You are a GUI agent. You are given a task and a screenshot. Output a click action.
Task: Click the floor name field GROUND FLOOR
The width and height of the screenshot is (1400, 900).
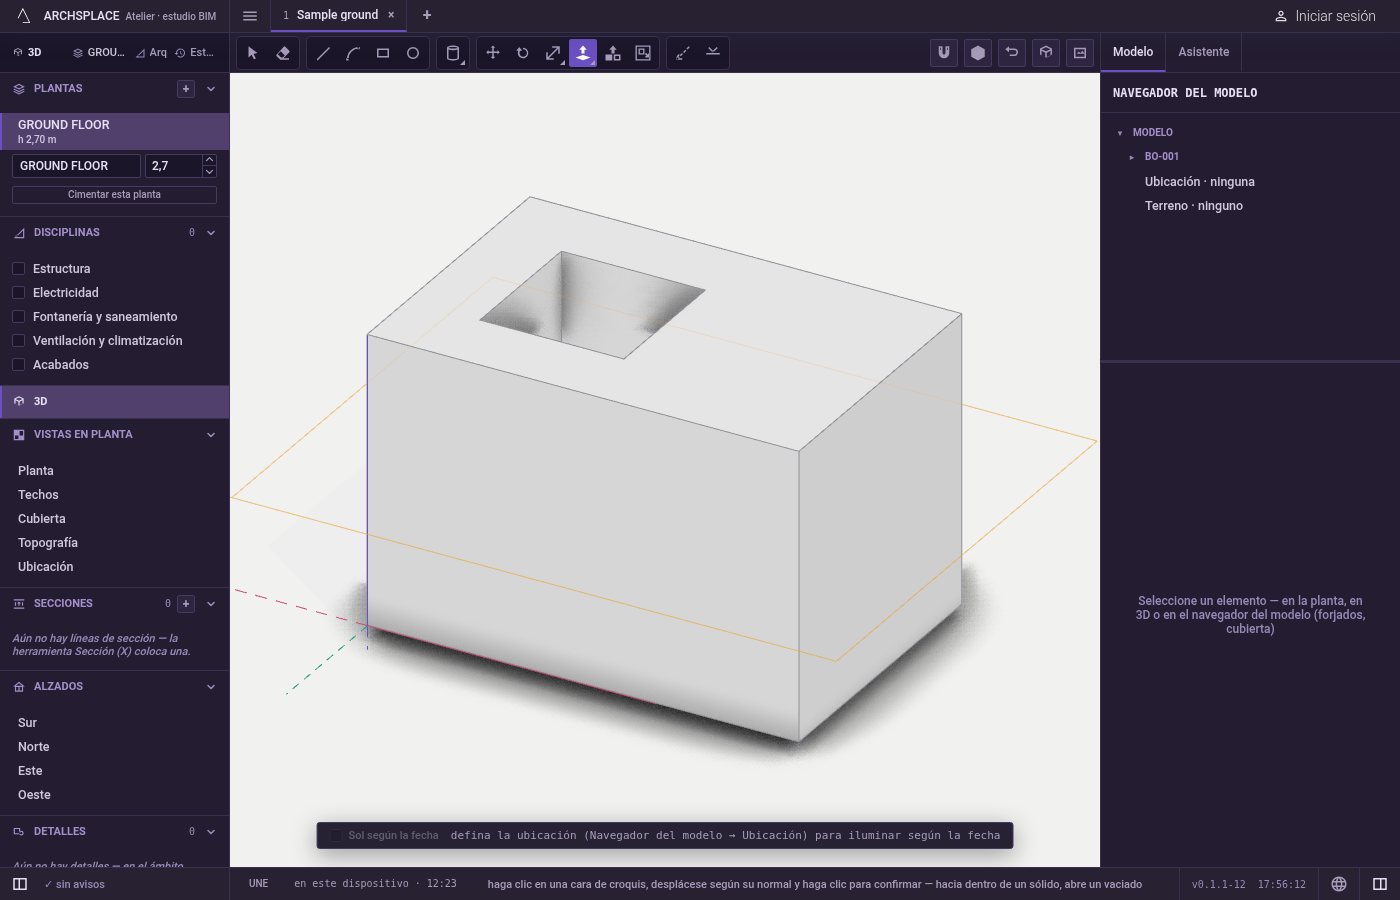[x=76, y=166]
